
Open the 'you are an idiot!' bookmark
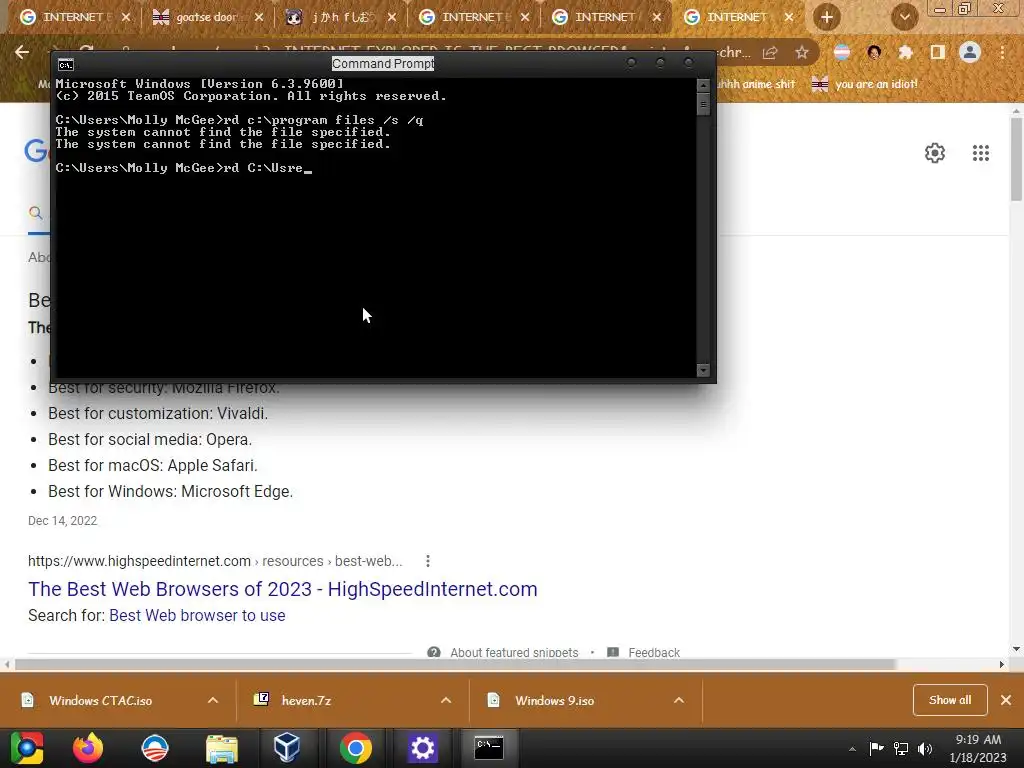pos(864,84)
